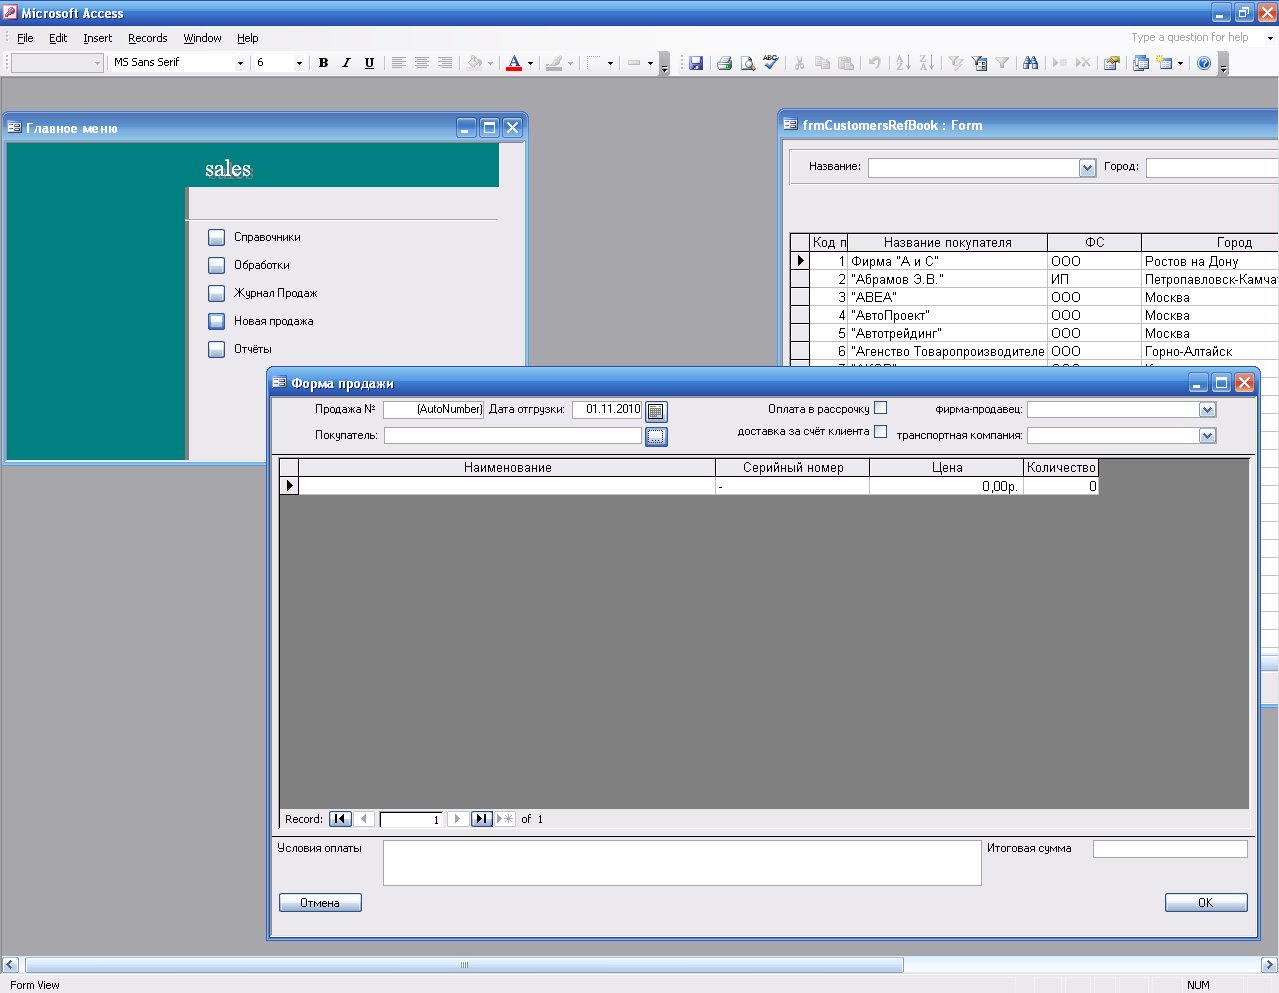Expand the транспортная компания dropdown
The width and height of the screenshot is (1279, 993).
pos(1207,436)
